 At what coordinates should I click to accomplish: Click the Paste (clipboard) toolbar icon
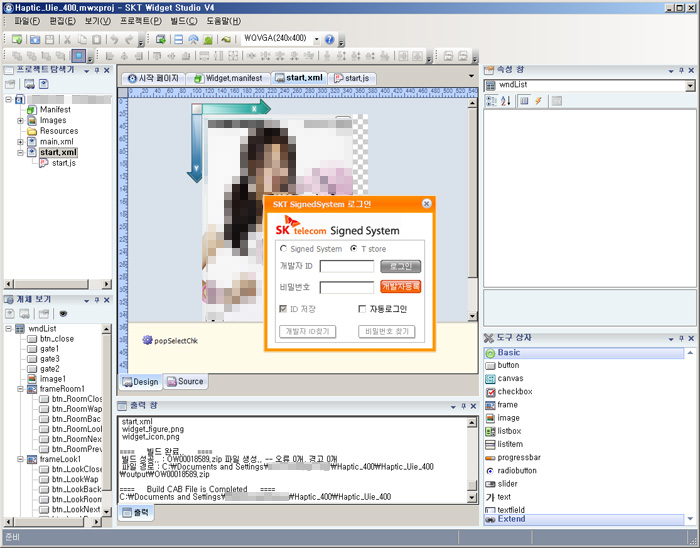[x=96, y=39]
